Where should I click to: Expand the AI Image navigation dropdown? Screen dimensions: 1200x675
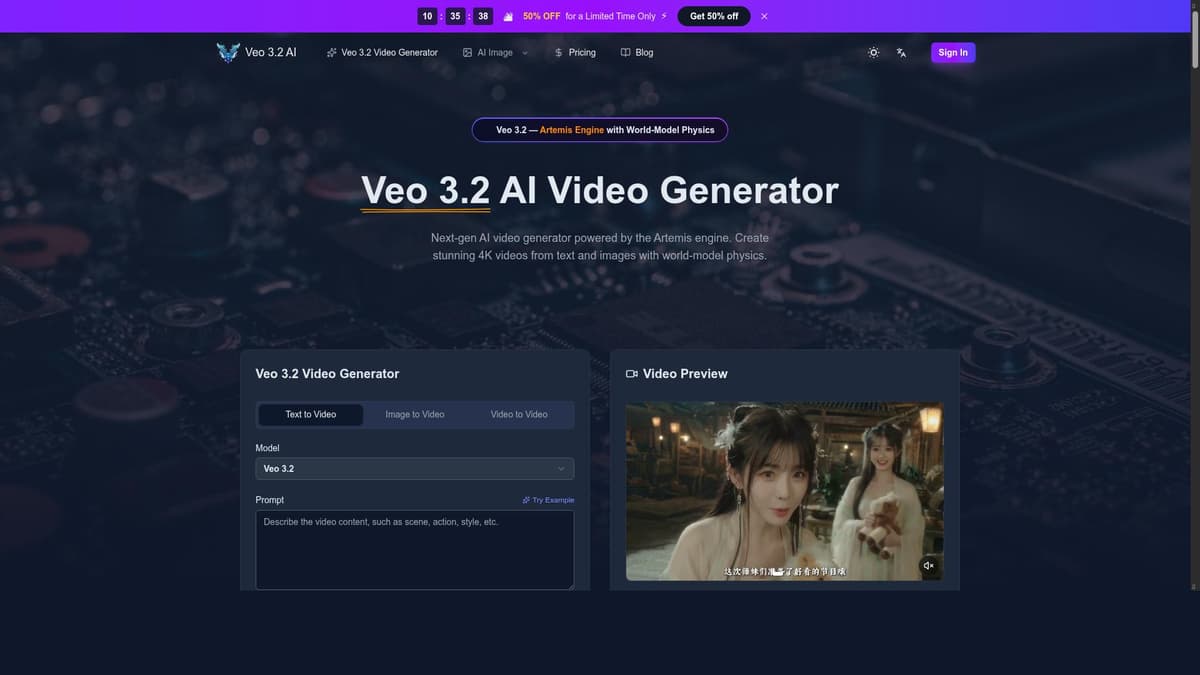coord(525,51)
